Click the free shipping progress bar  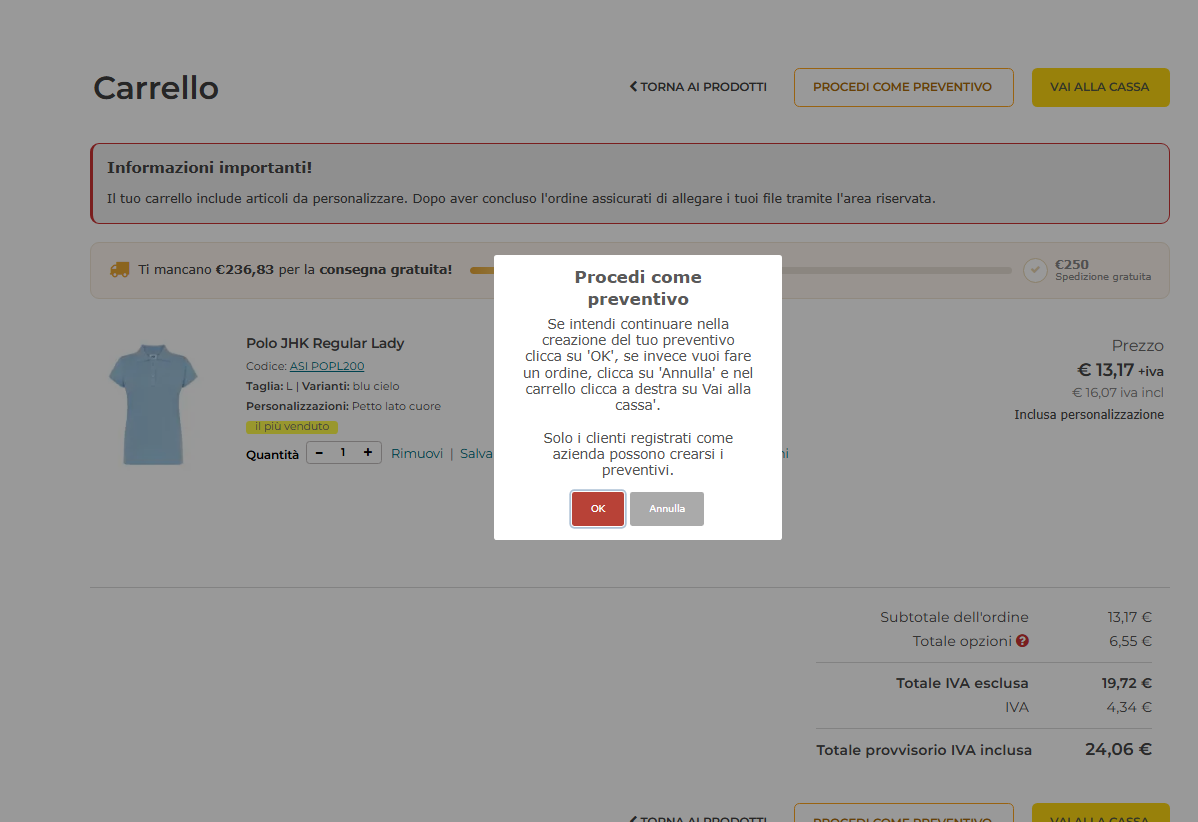point(740,270)
